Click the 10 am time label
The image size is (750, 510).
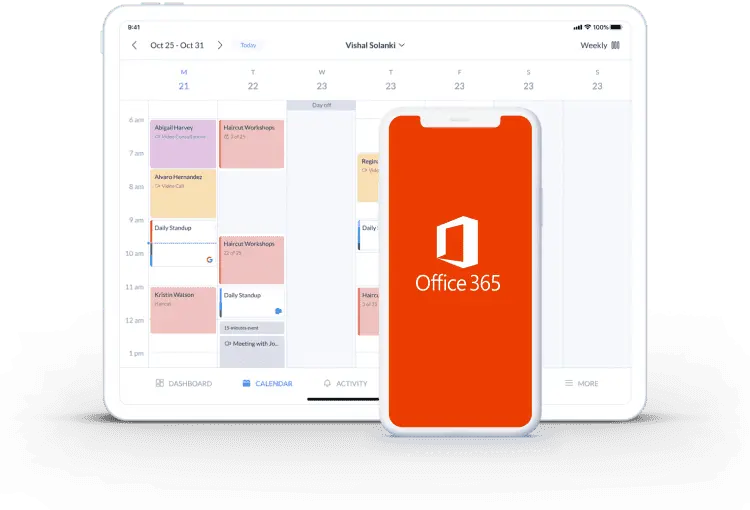pyautogui.click(x=134, y=254)
